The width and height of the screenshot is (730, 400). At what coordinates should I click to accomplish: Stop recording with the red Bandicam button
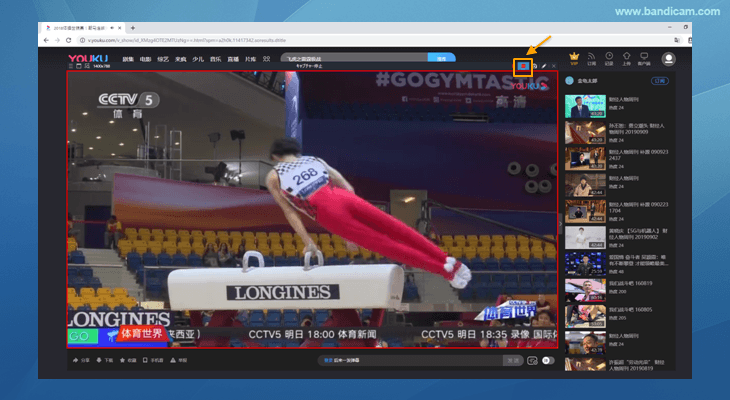(x=523, y=67)
